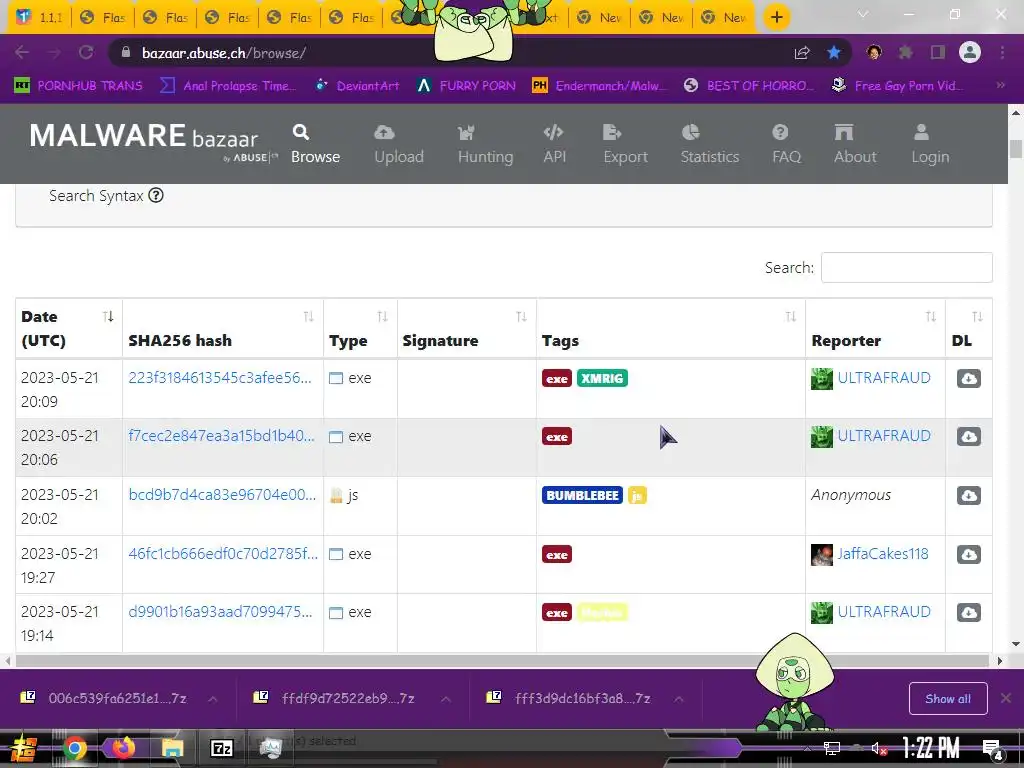Click the BUMBLEBEE tag

(582, 495)
